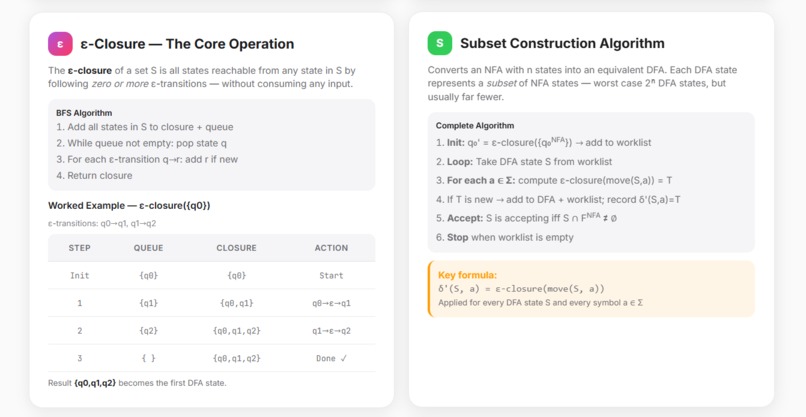The image size is (806, 417).
Task: Click the Complete Algorithm box title
Action: (475, 125)
